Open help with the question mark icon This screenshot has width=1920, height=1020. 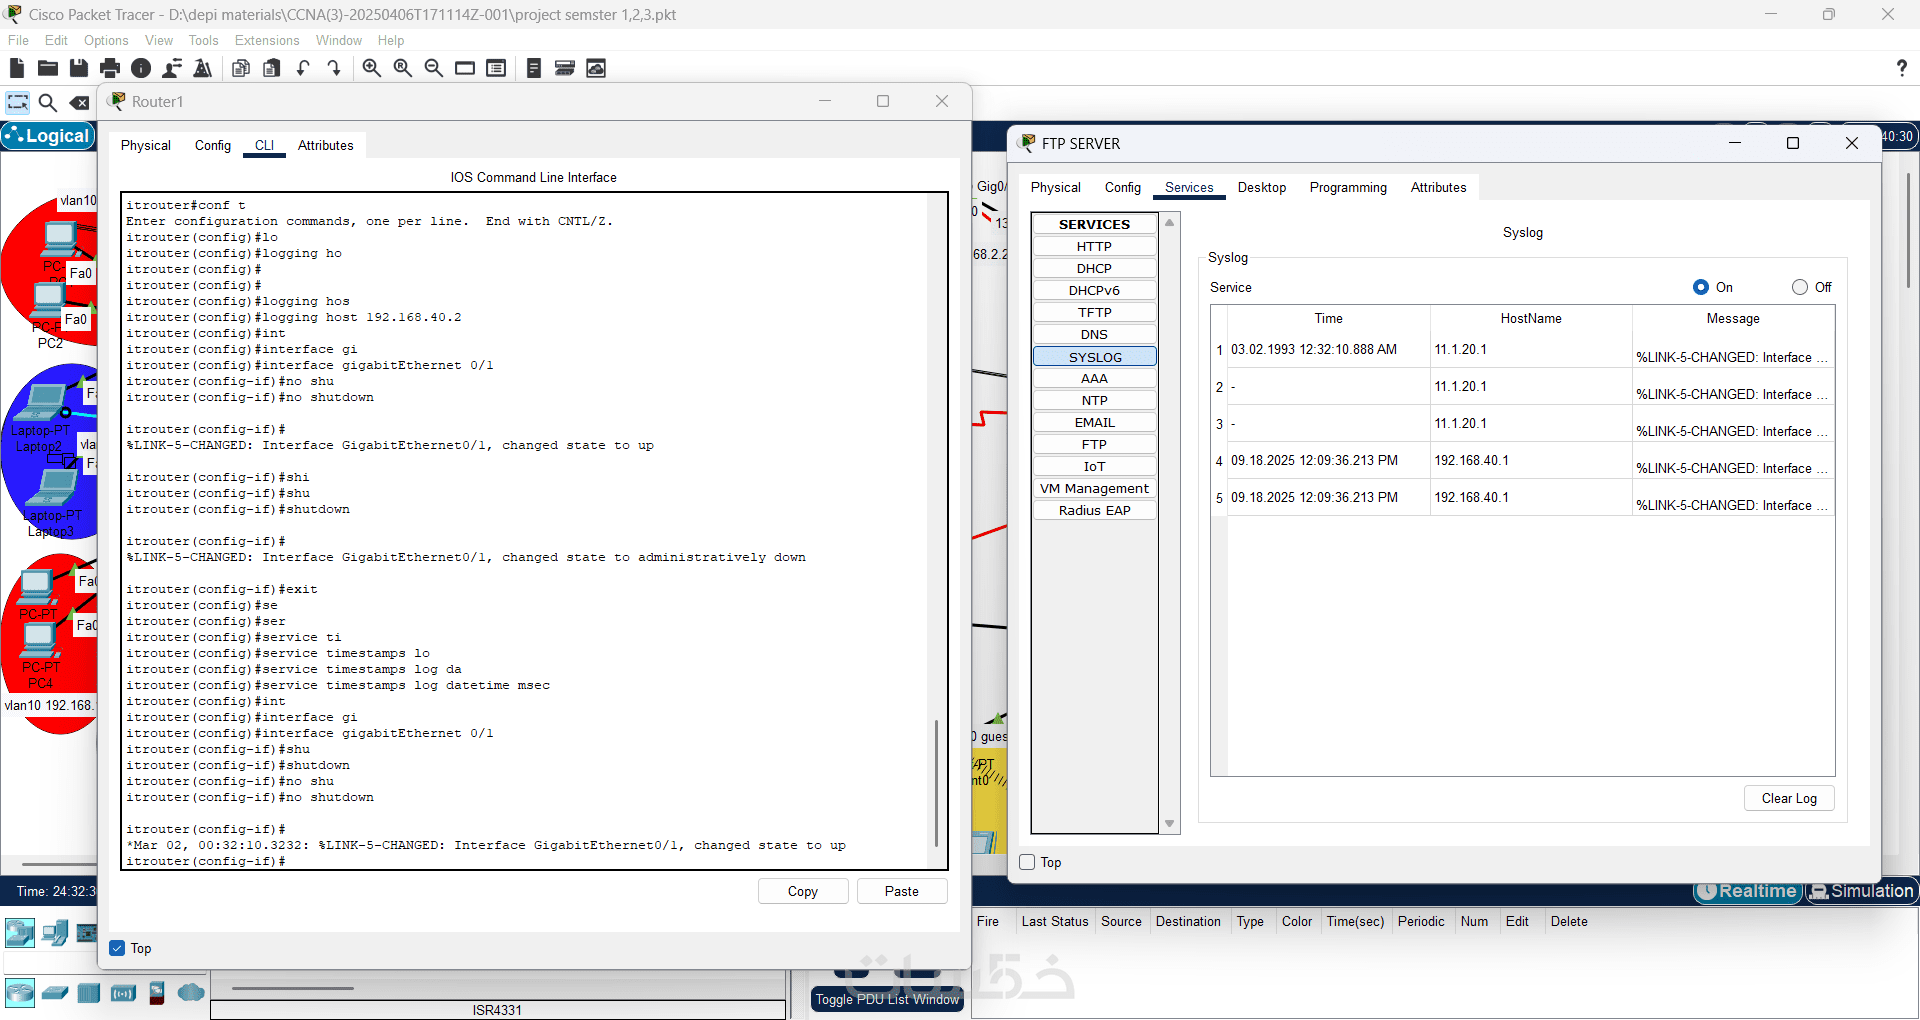point(1901,68)
